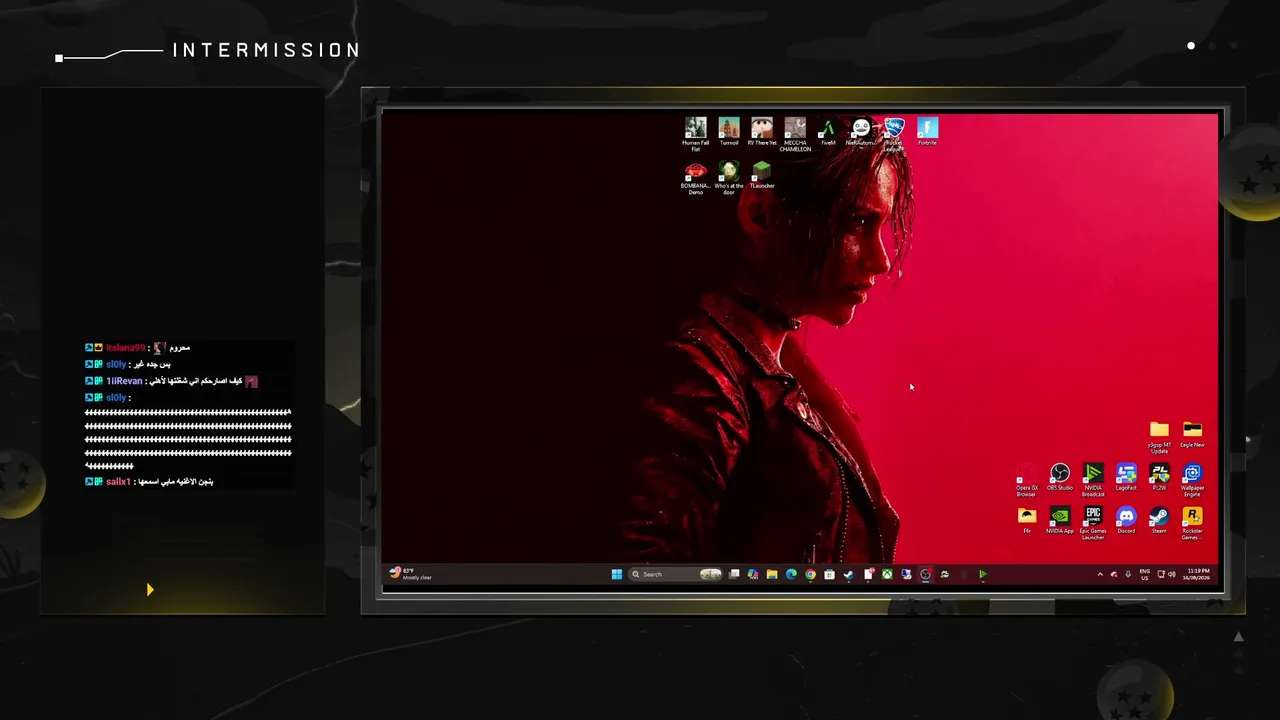The width and height of the screenshot is (1280, 720).
Task: Open the OBS Studio desktop shortcut
Action: tap(1060, 478)
